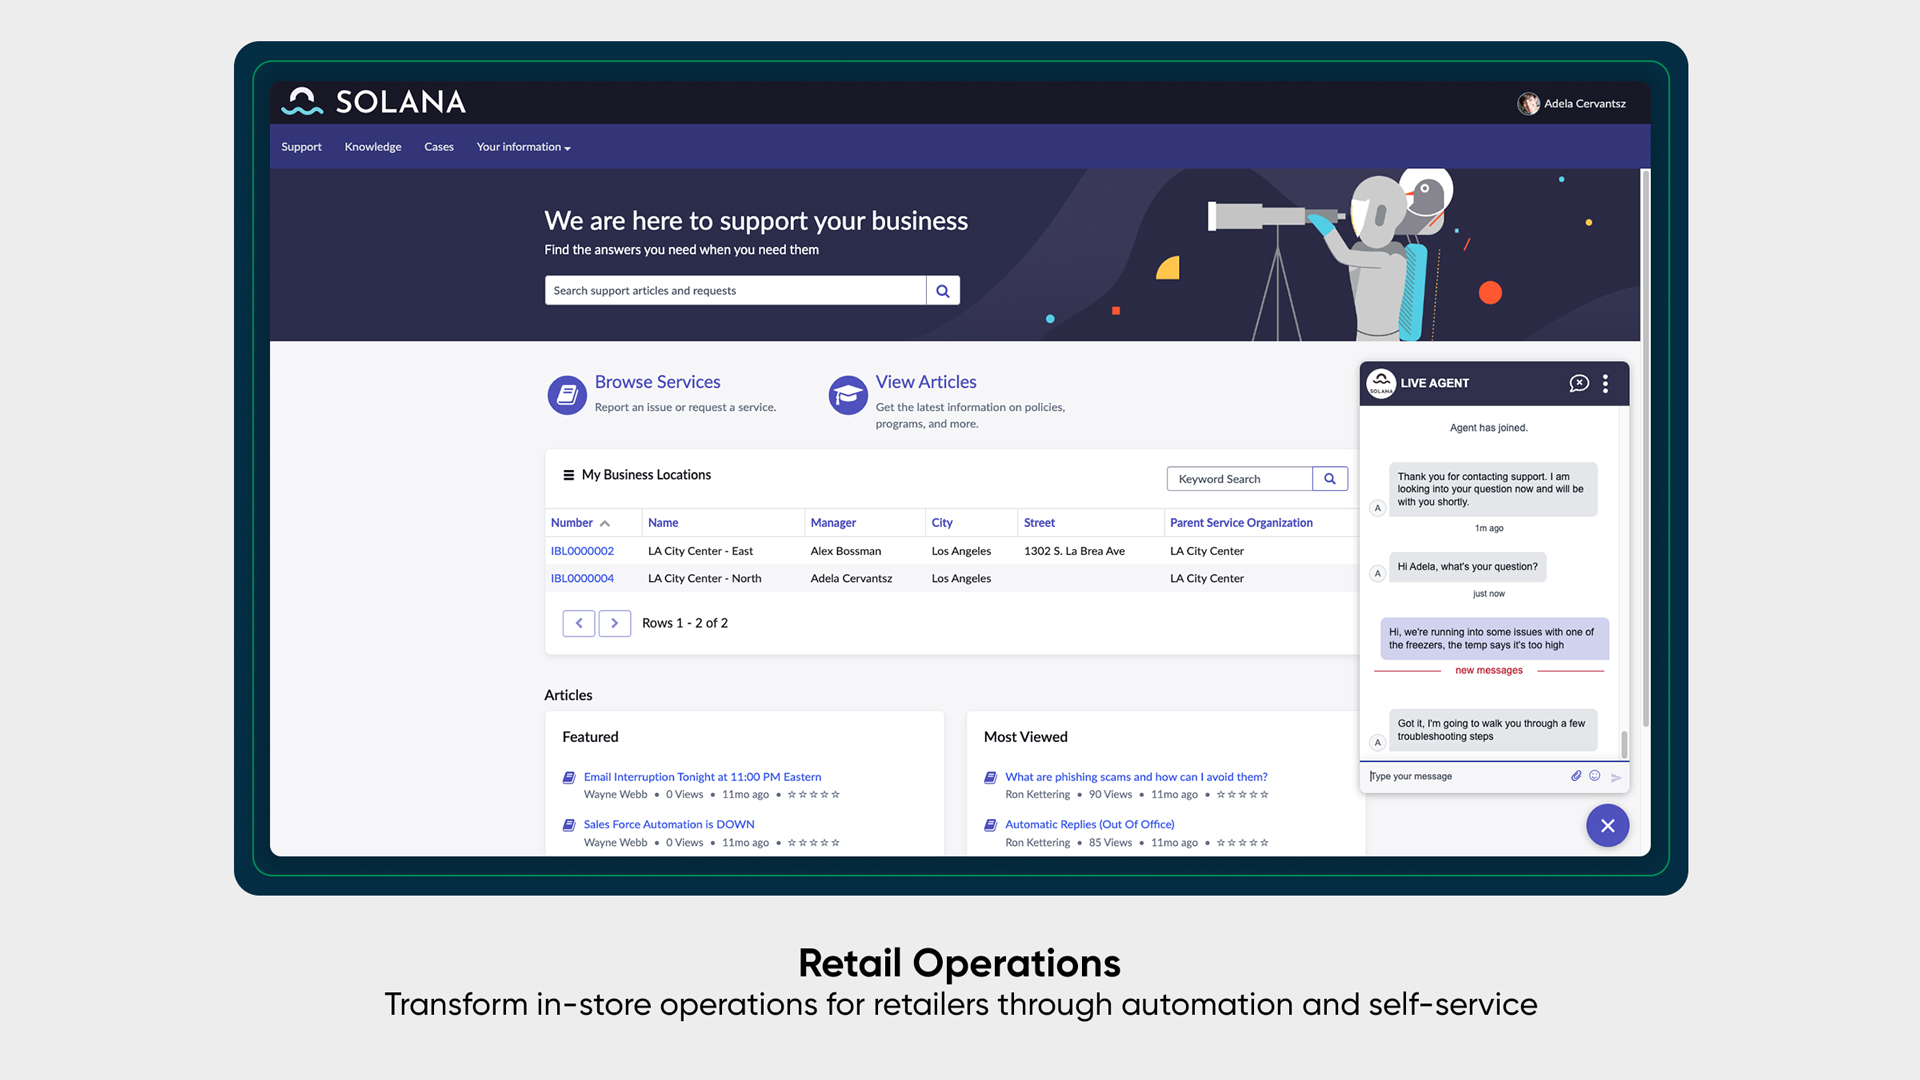The image size is (1920, 1080).
Task: End the live agent chat conversation
Action: (x=1579, y=383)
